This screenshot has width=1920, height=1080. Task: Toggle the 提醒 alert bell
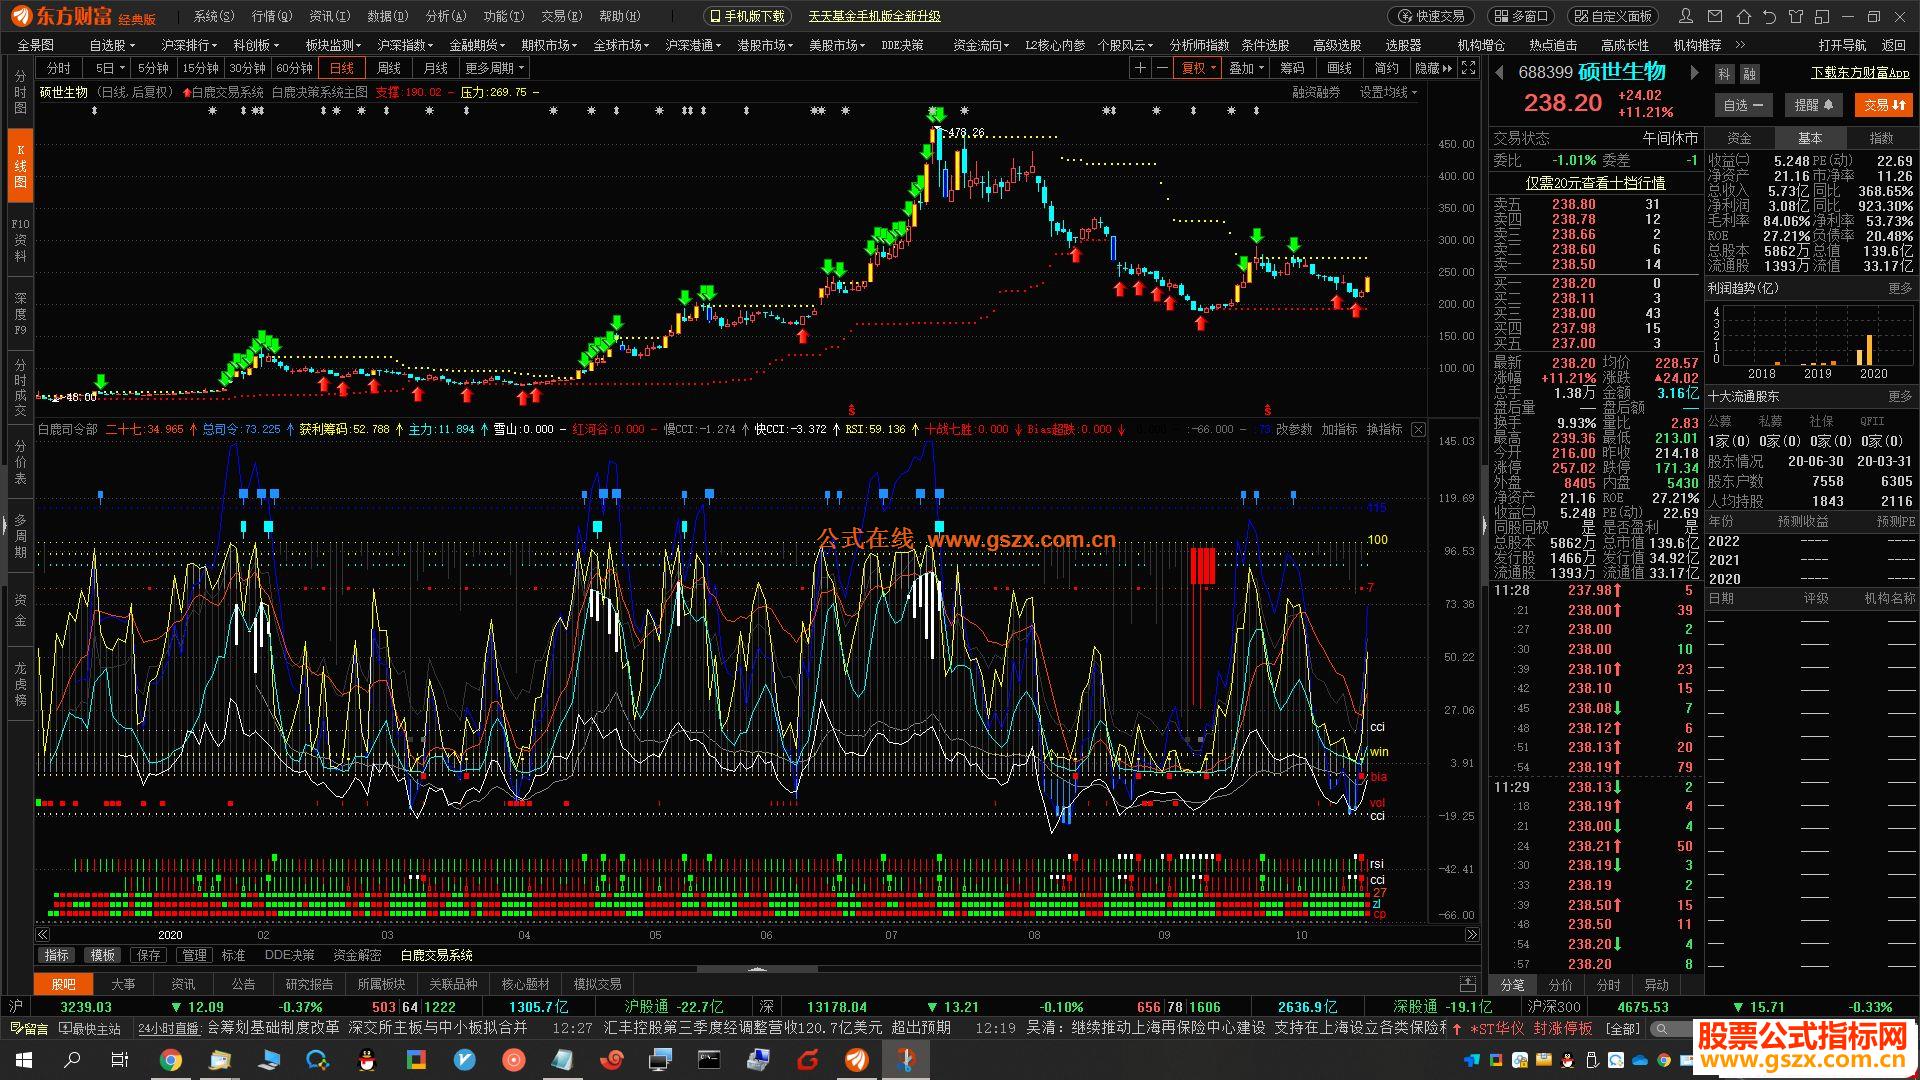(1813, 105)
